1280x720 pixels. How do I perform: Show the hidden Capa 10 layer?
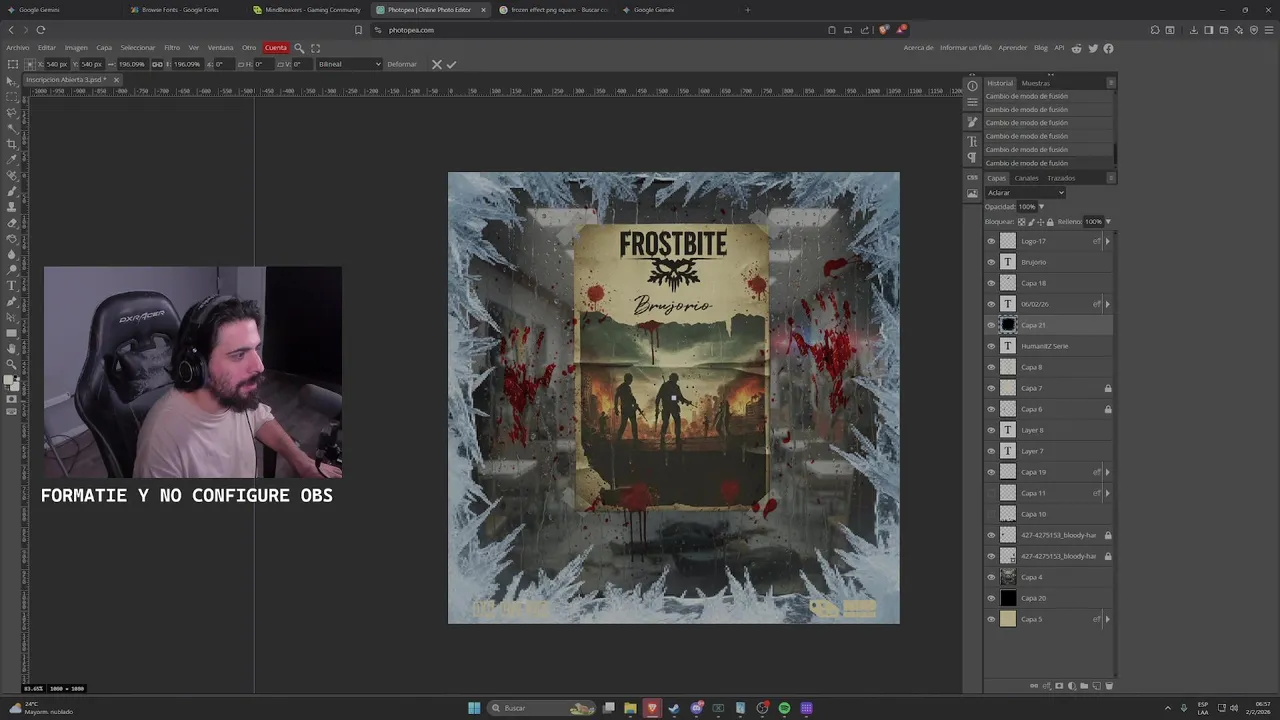pyautogui.click(x=991, y=514)
